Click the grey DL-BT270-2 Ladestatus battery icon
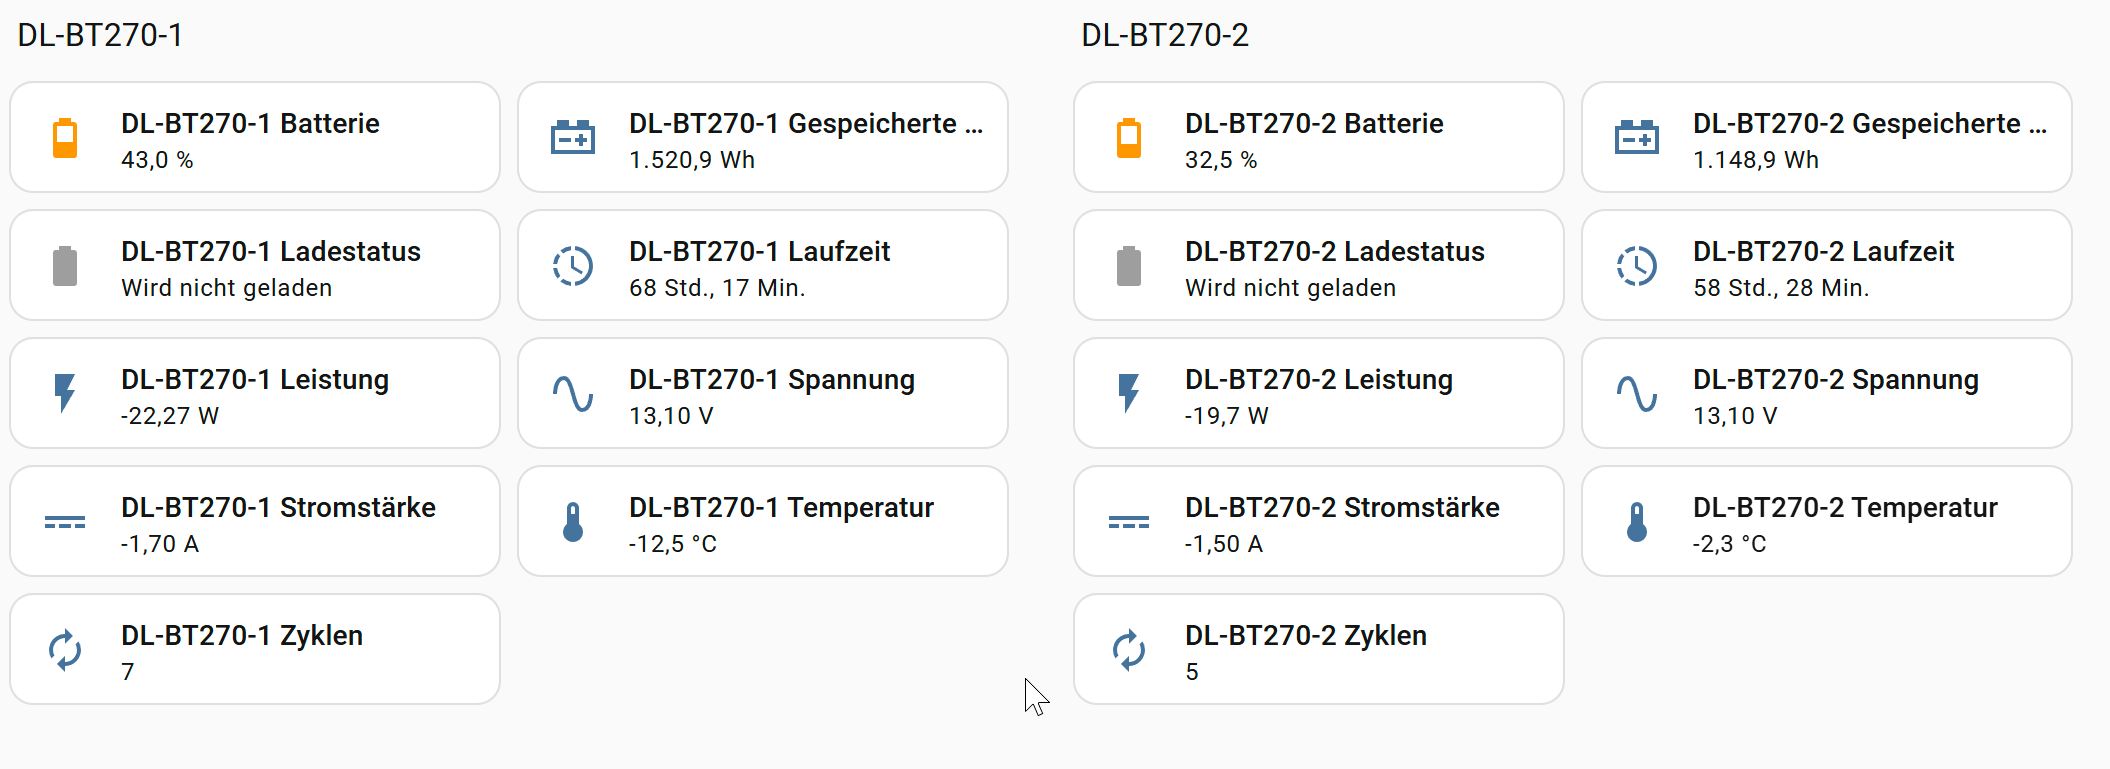The image size is (2110, 769). point(1129,266)
